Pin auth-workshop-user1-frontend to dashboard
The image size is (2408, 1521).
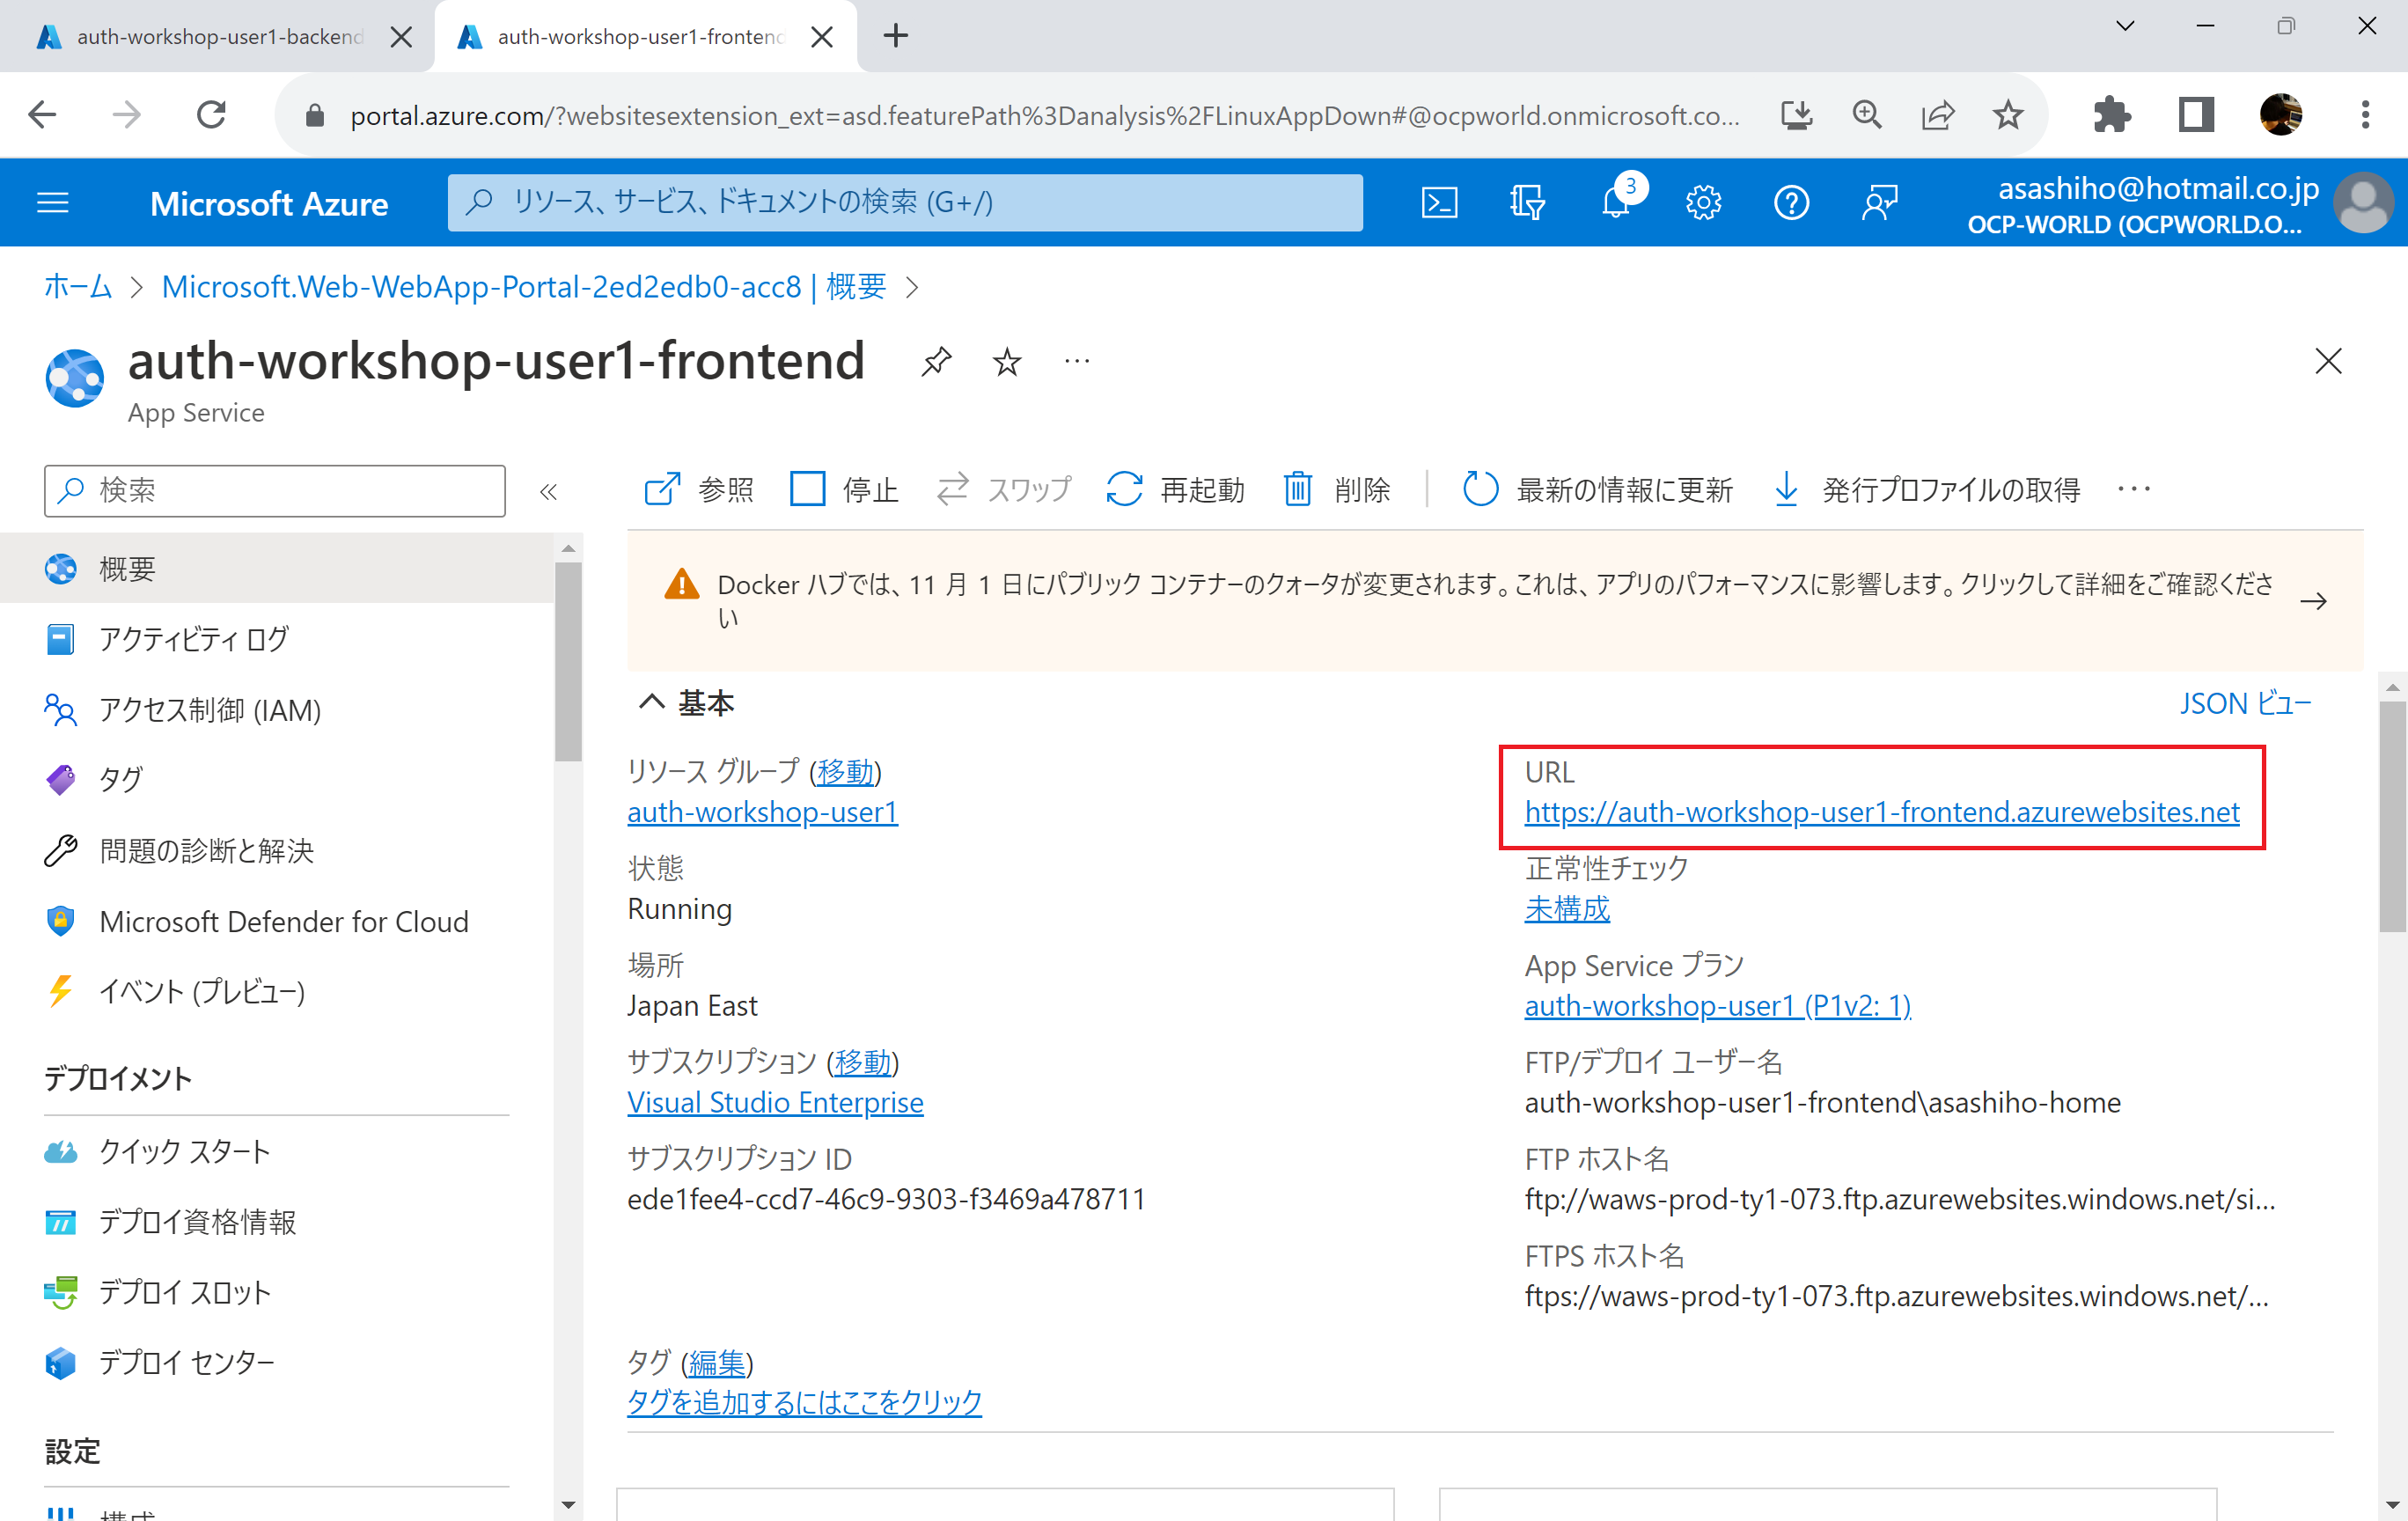pyautogui.click(x=937, y=361)
